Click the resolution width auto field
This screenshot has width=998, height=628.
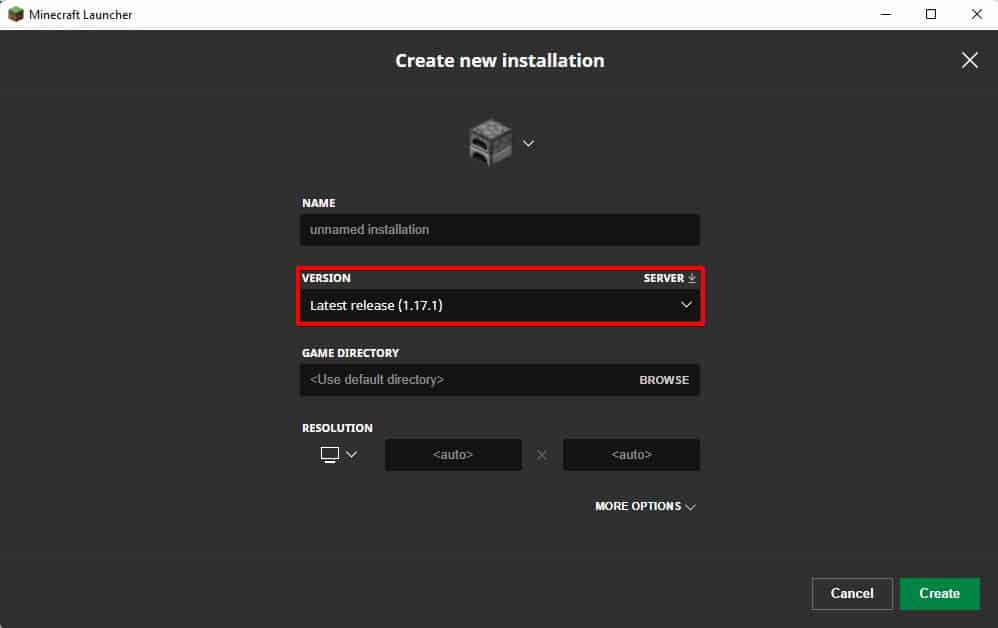tap(453, 454)
